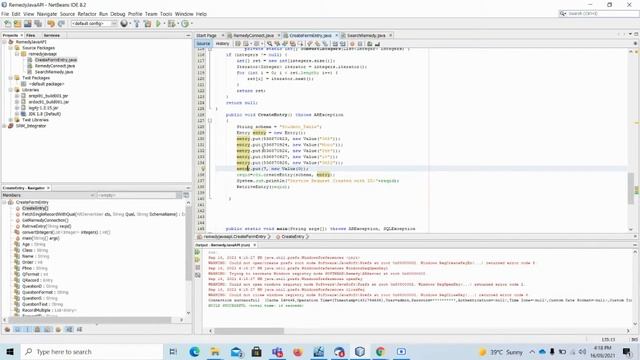
Task: Open the Refactor menu
Action: coord(87,14)
